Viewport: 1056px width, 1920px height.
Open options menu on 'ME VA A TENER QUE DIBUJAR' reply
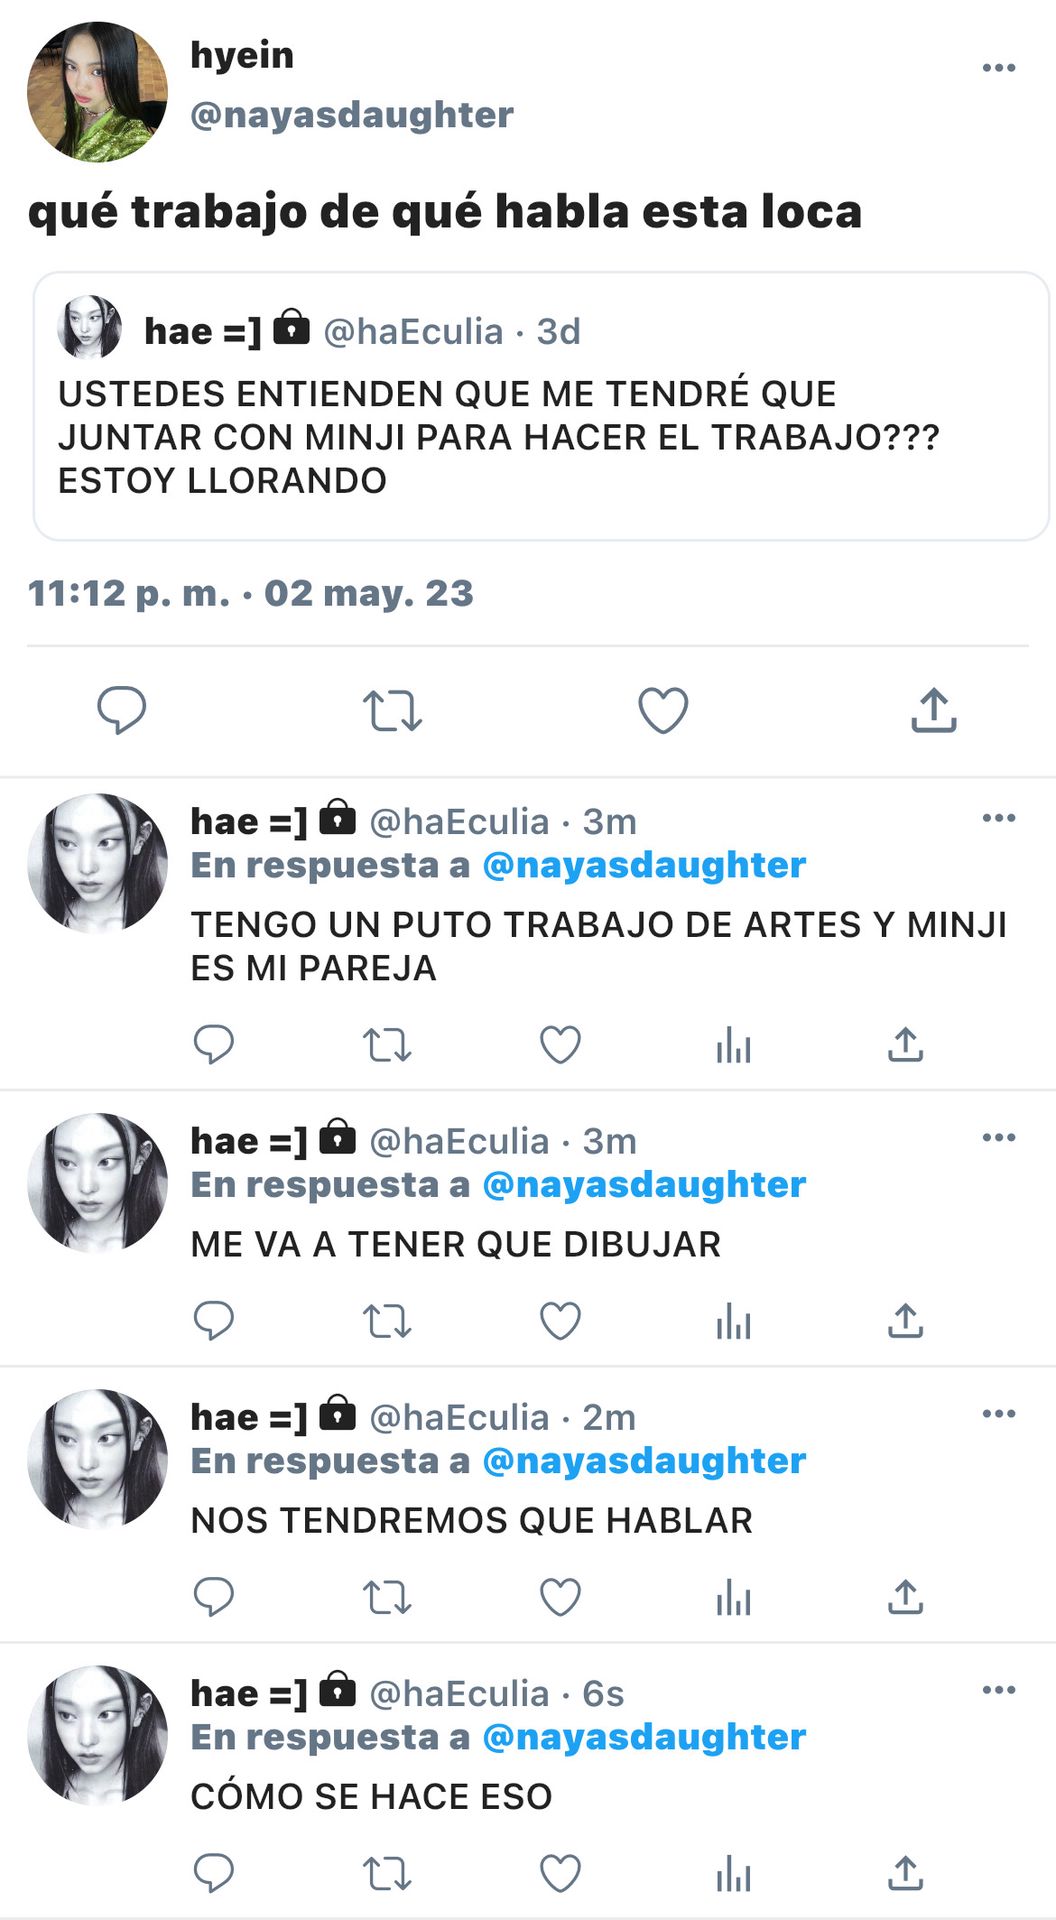[998, 1138]
